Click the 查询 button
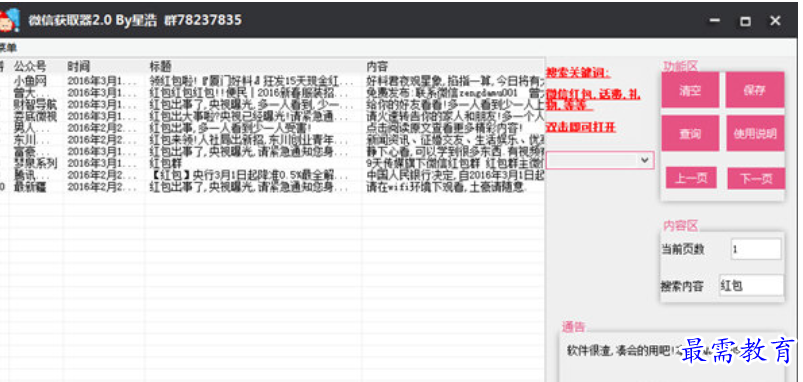Image resolution: width=803 pixels, height=382 pixels. click(x=690, y=134)
